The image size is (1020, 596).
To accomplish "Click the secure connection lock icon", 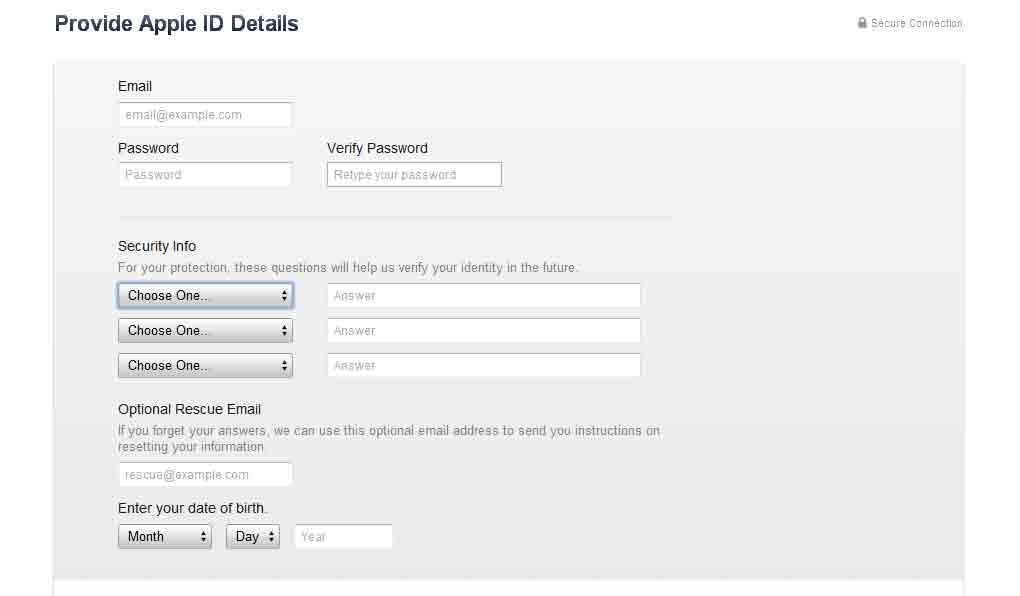I will [862, 23].
